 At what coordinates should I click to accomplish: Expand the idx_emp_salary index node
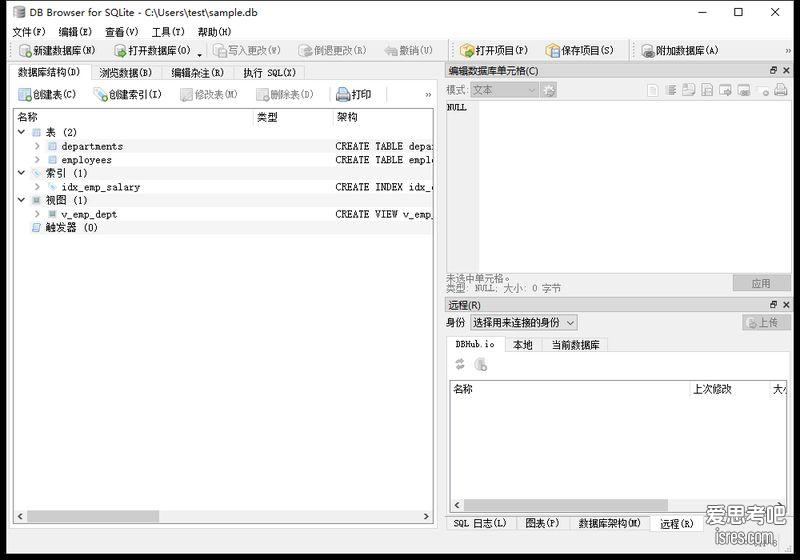tap(37, 187)
